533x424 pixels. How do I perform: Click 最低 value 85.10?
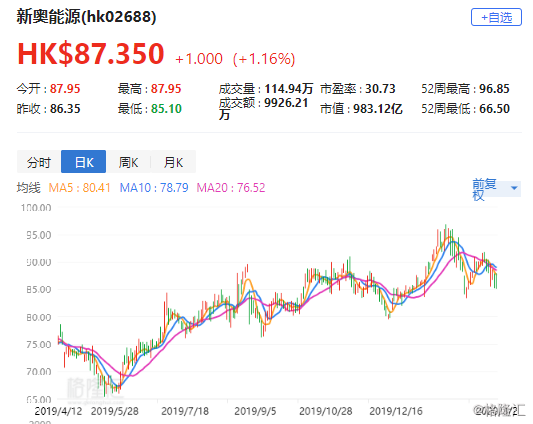166,109
